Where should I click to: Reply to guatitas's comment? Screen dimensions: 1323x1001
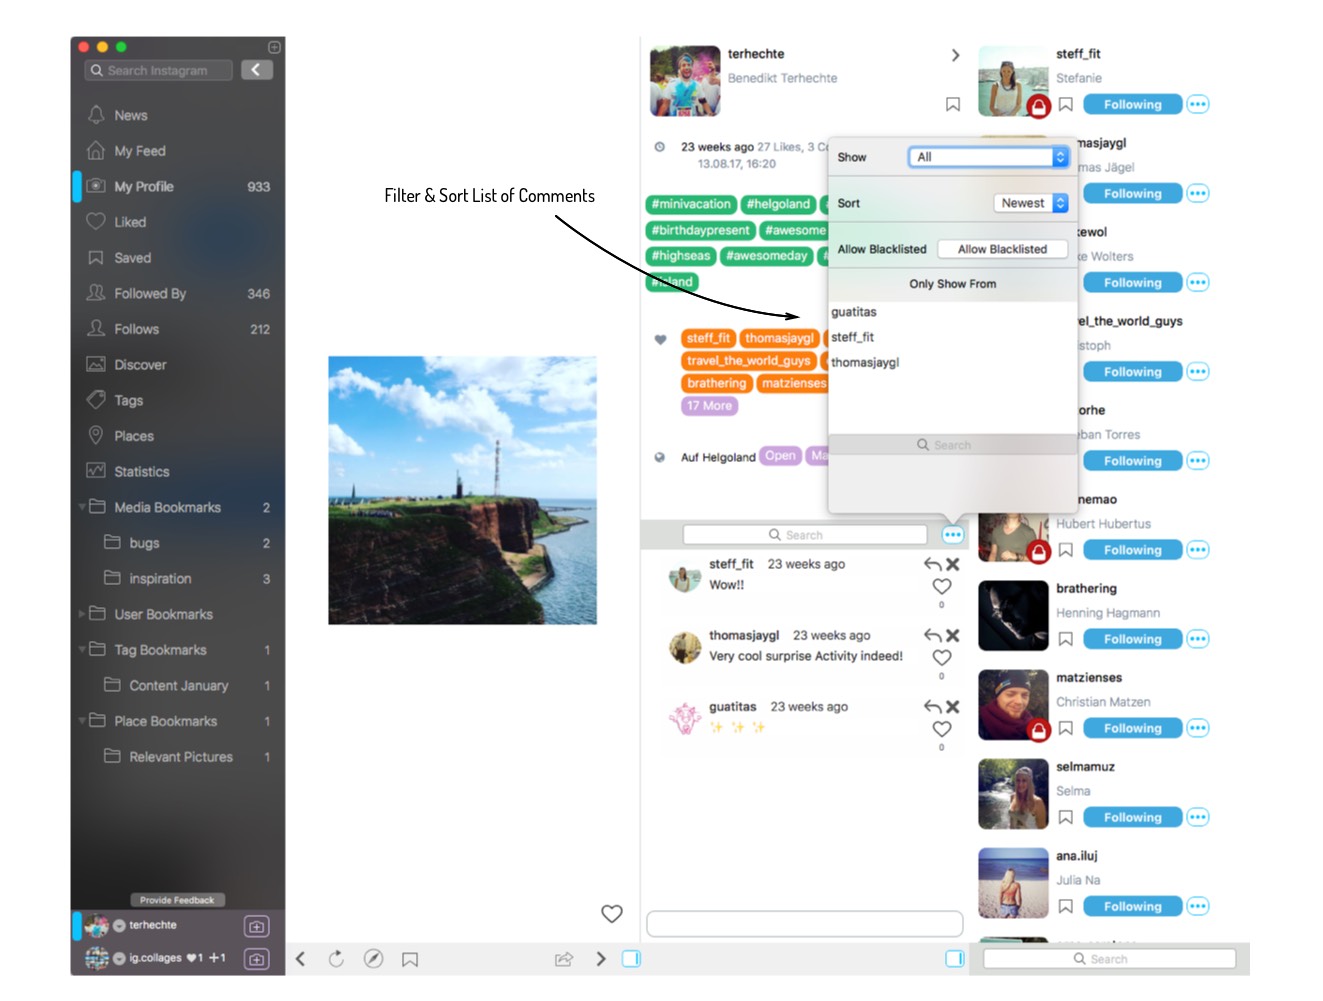[933, 707]
